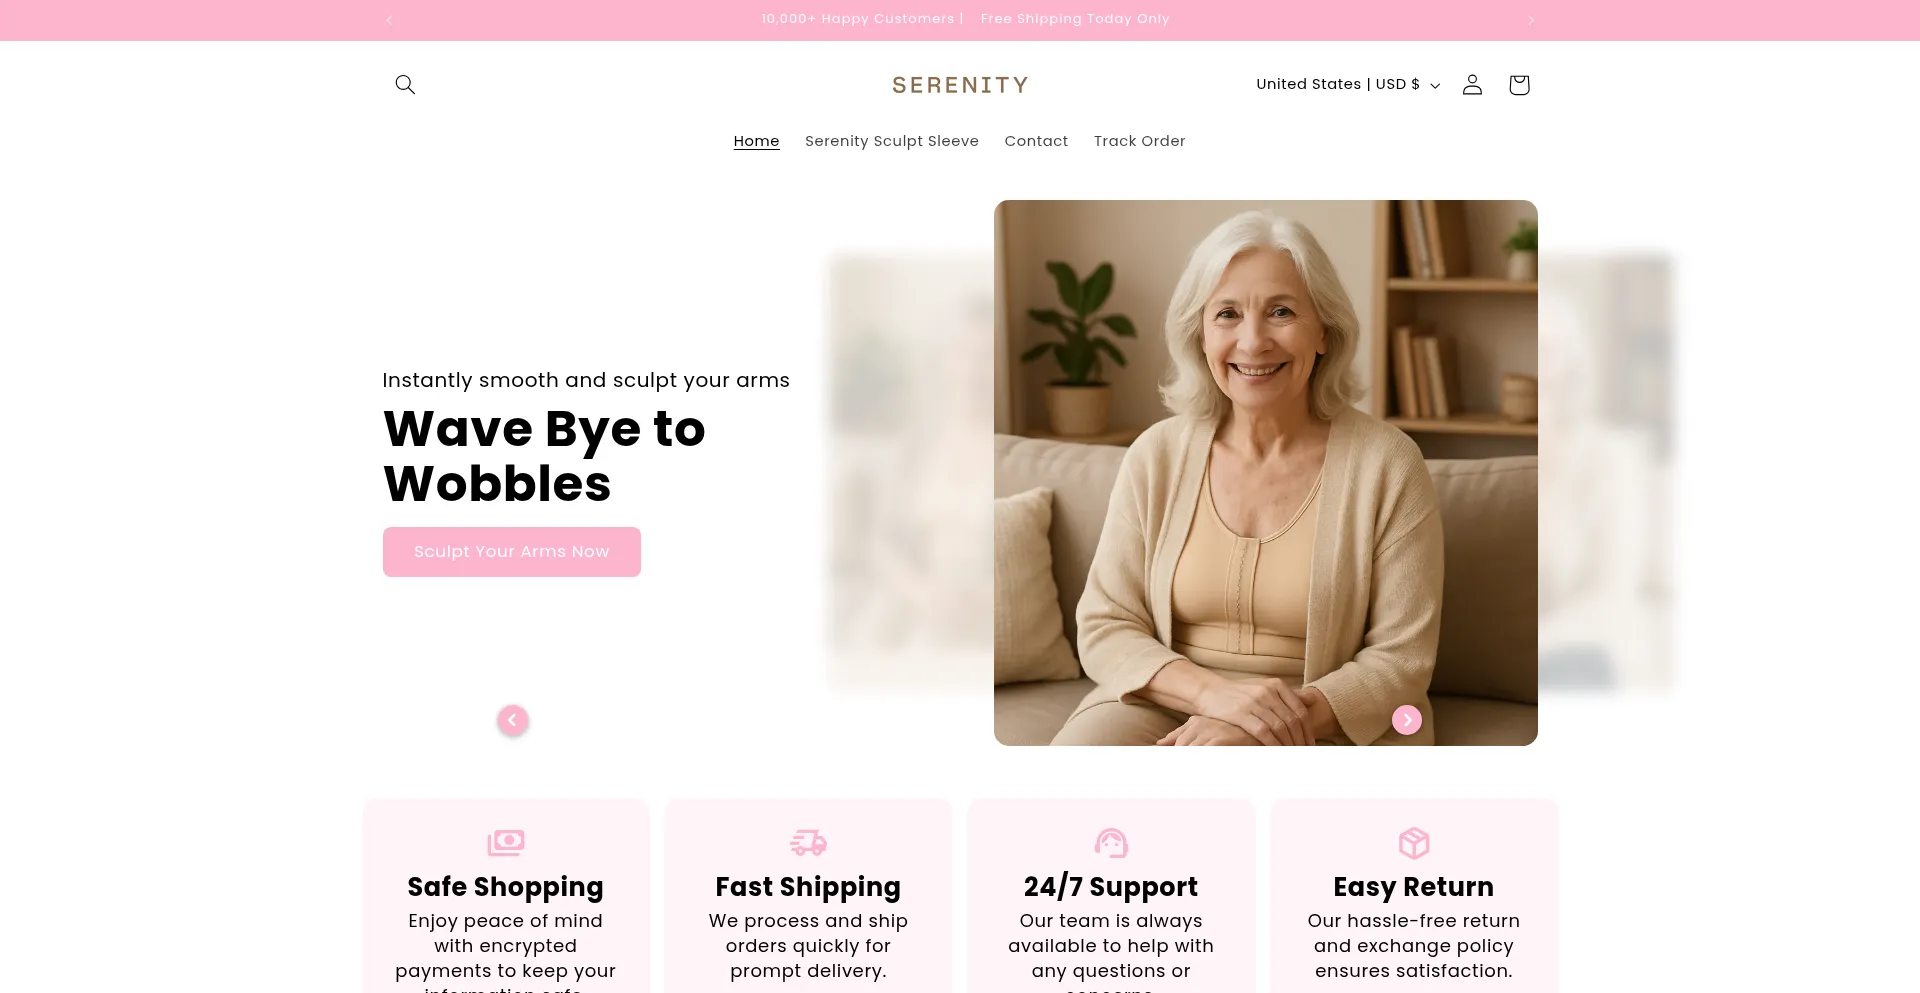Click the Free Shipping Today Only announcement

coord(1075,19)
